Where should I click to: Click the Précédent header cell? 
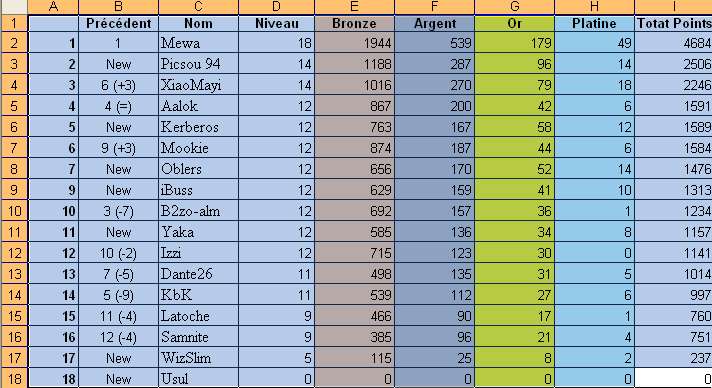[119, 23]
